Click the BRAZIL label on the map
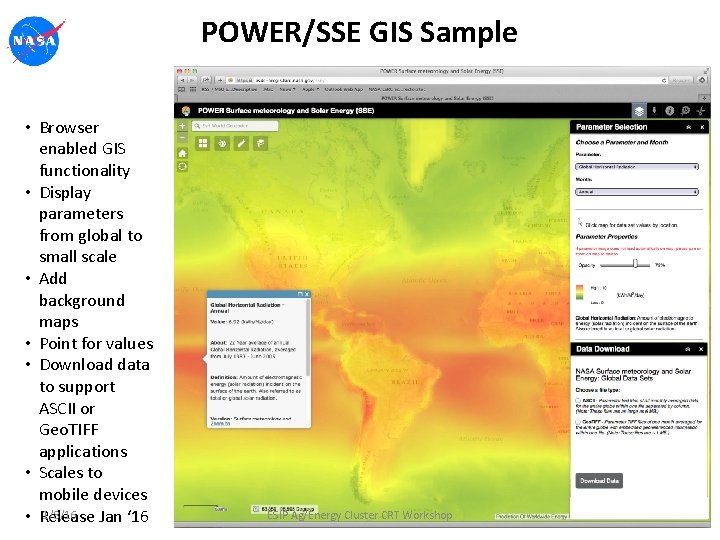720x540 pixels. click(x=405, y=382)
